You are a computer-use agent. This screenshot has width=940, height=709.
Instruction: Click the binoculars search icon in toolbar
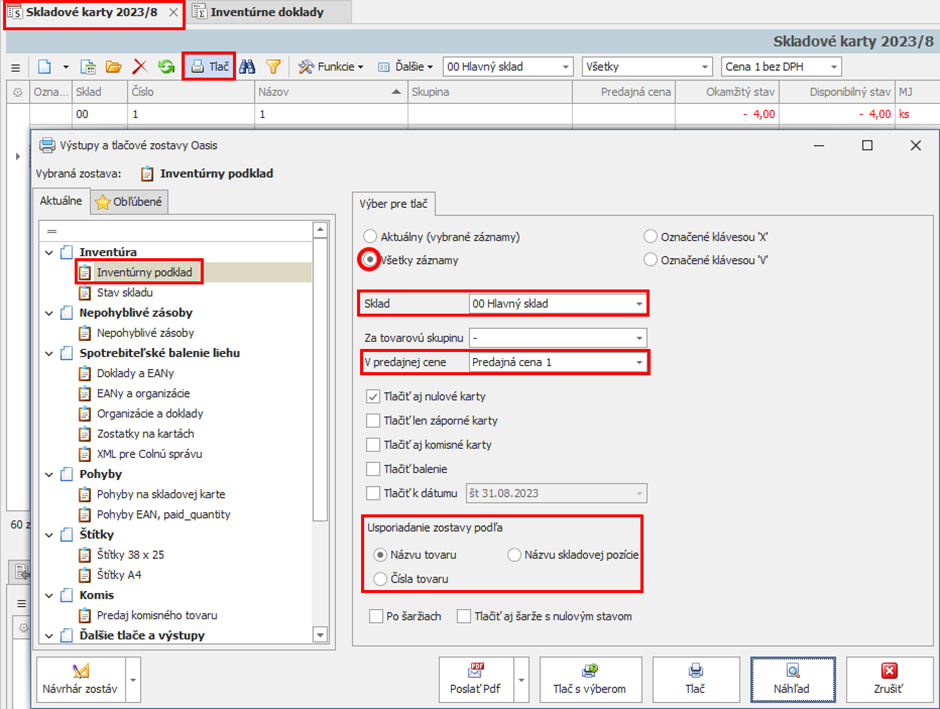pyautogui.click(x=247, y=67)
